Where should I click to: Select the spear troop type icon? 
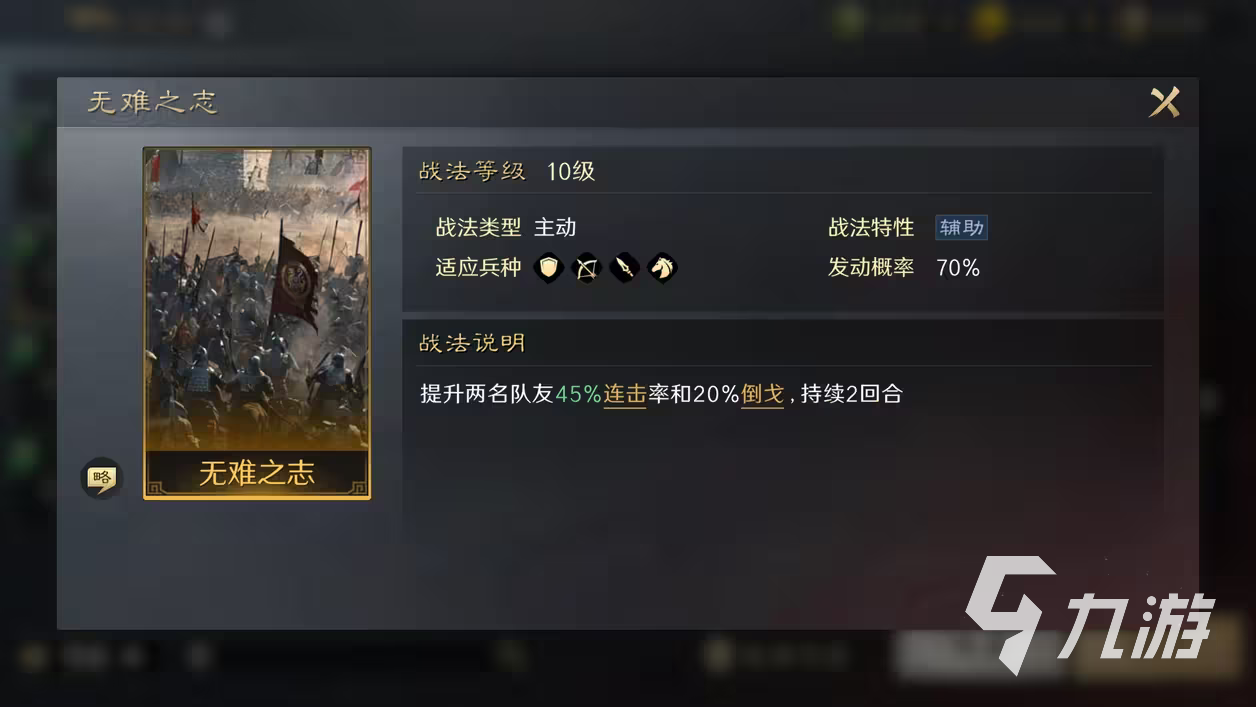tap(625, 267)
